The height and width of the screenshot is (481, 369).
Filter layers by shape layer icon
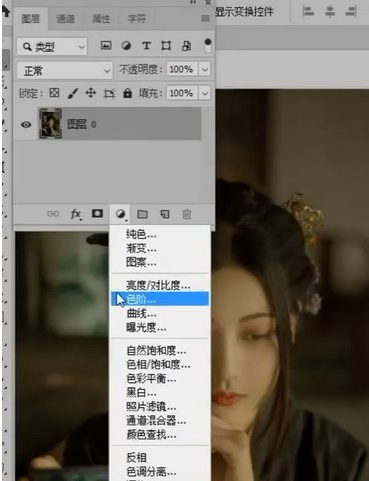coord(166,46)
